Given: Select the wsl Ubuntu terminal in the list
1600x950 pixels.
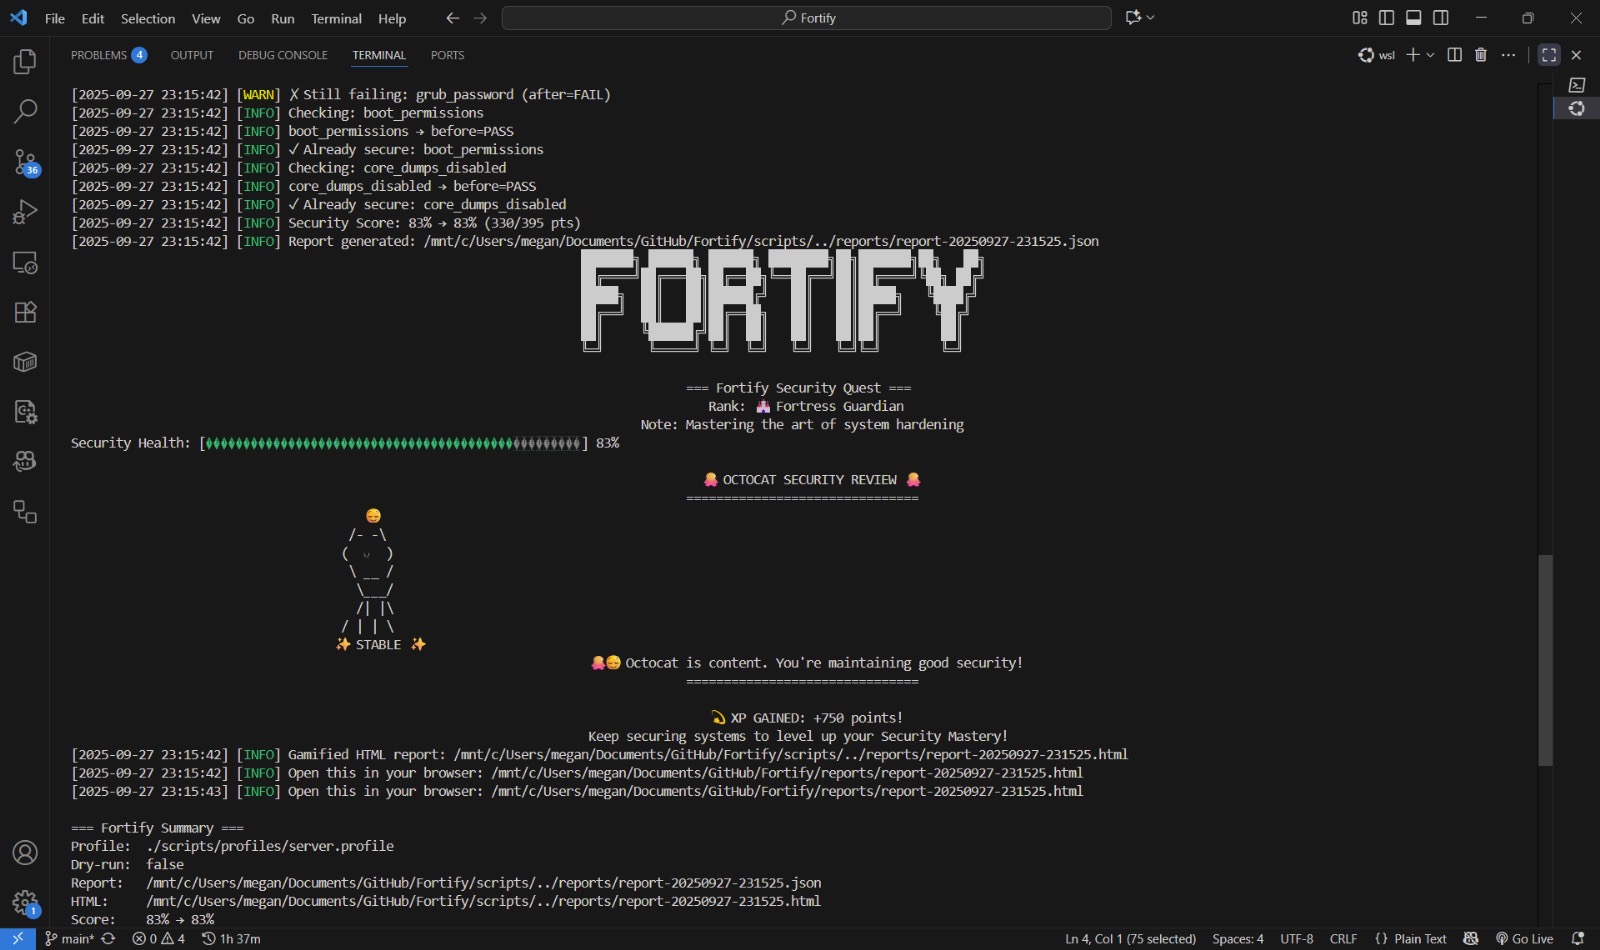Looking at the screenshot, I should click(x=1577, y=109).
